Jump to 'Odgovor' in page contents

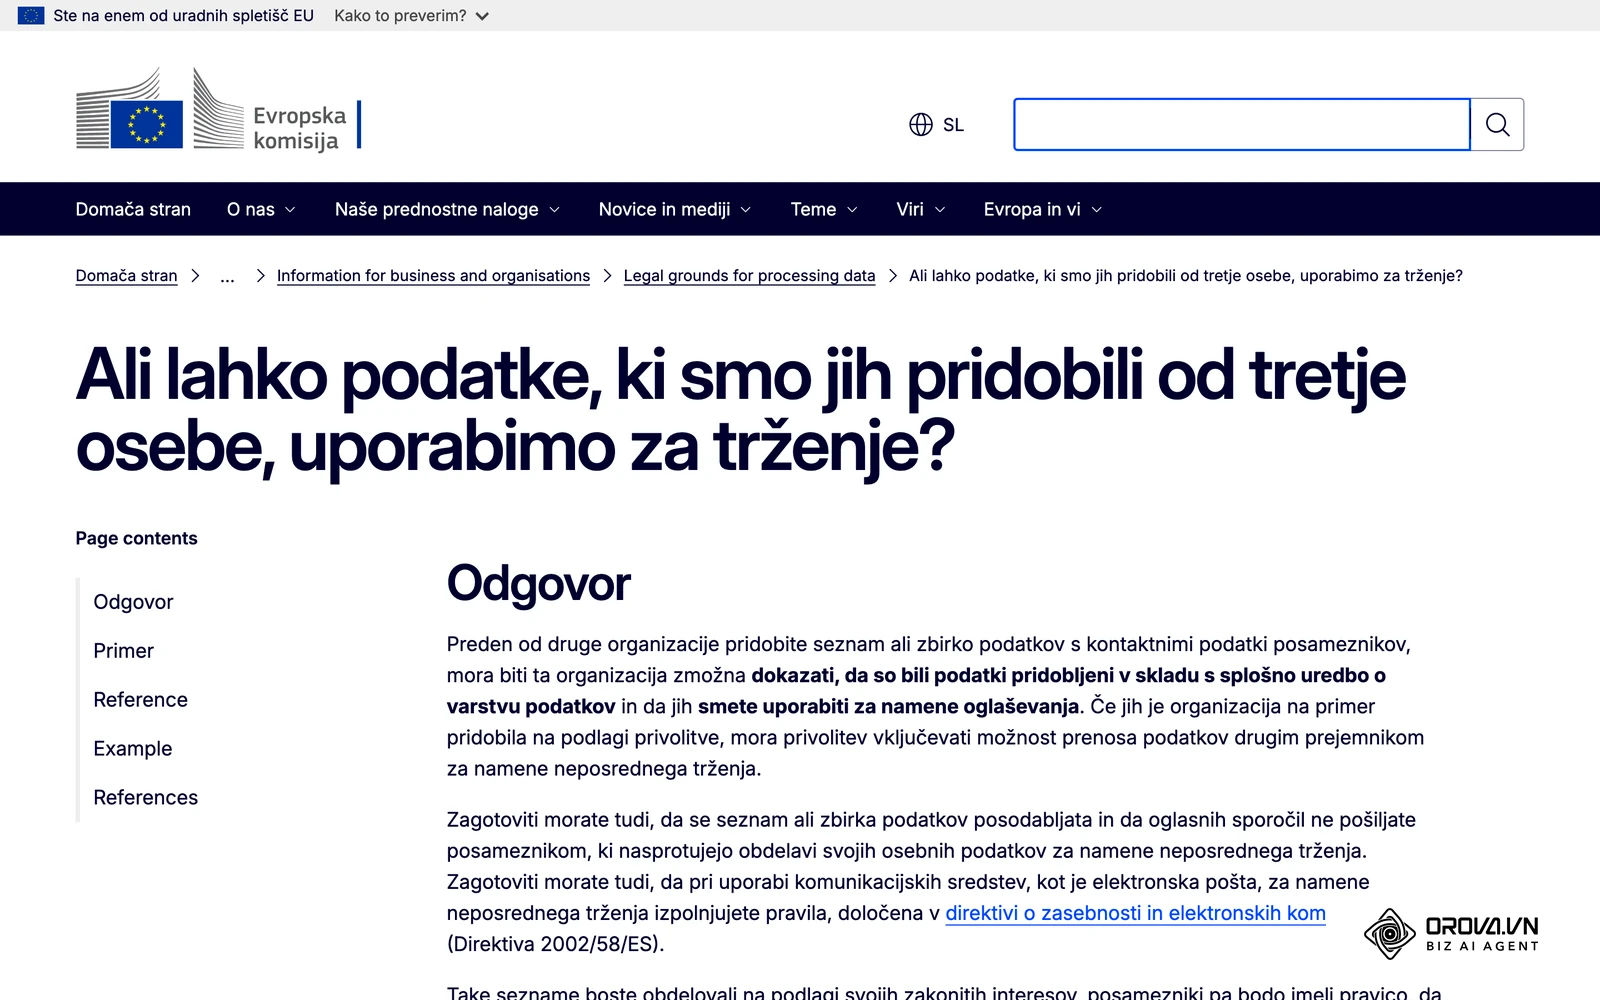tap(133, 602)
